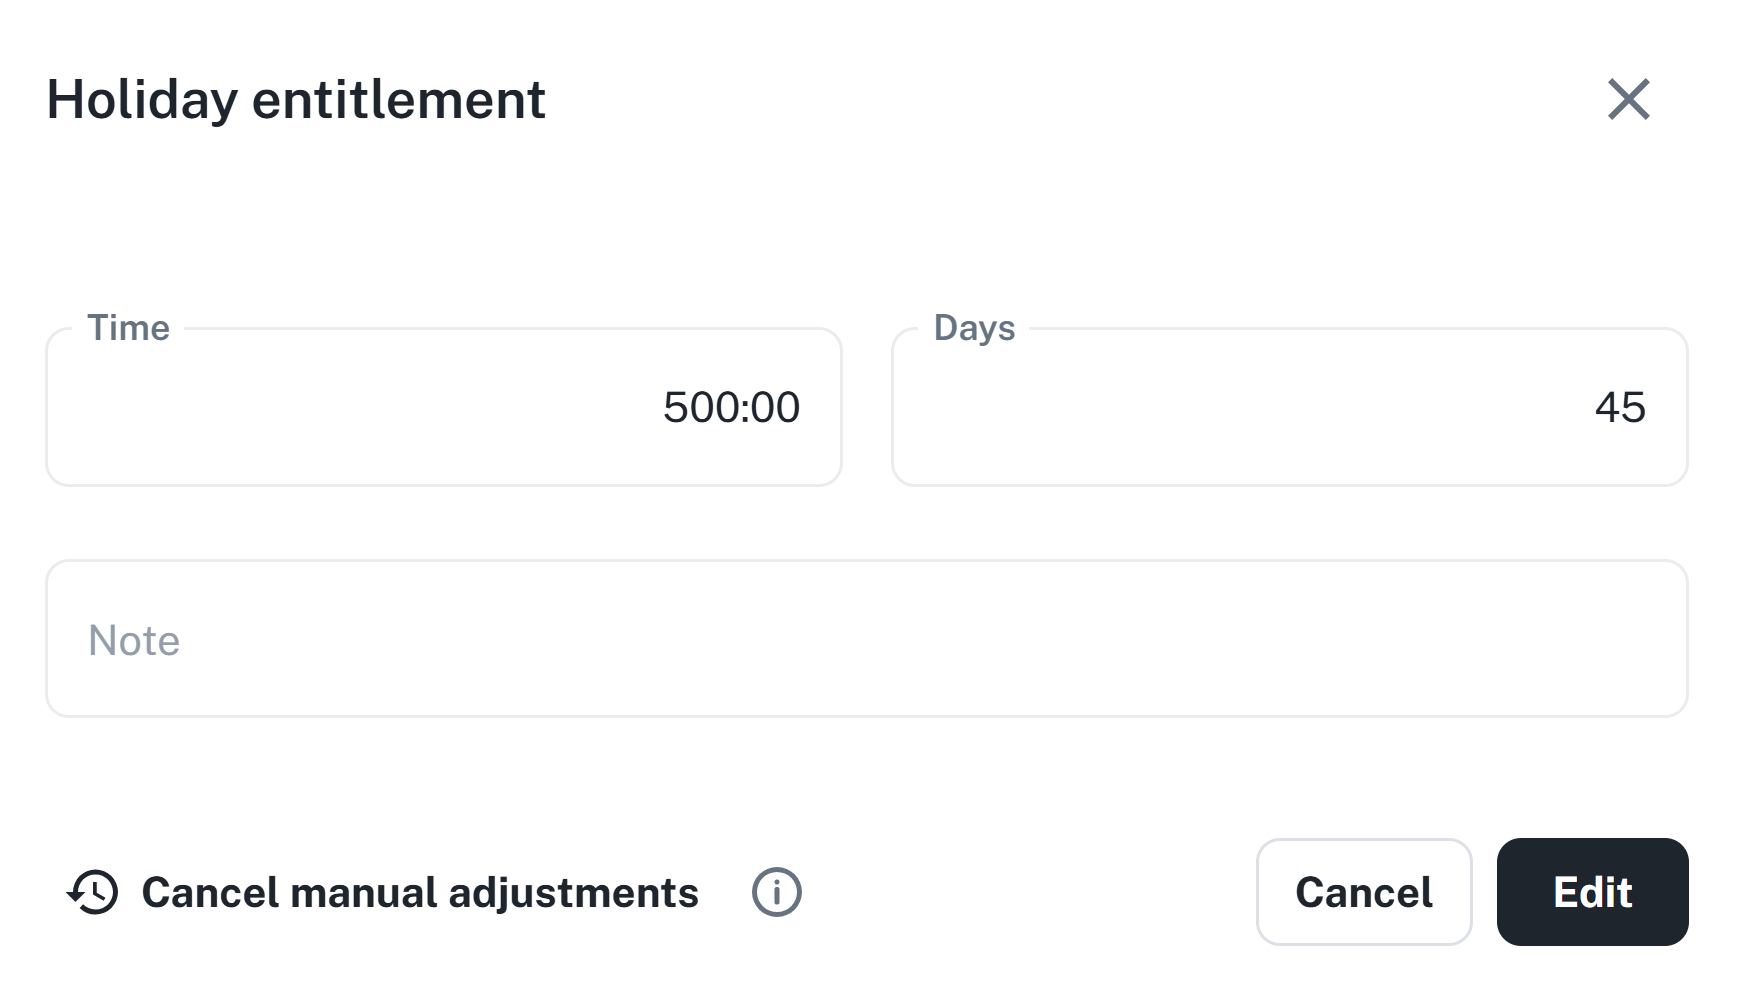Image resolution: width=1744 pixels, height=991 pixels.
Task: Click the history clock restore icon
Action: [93, 892]
